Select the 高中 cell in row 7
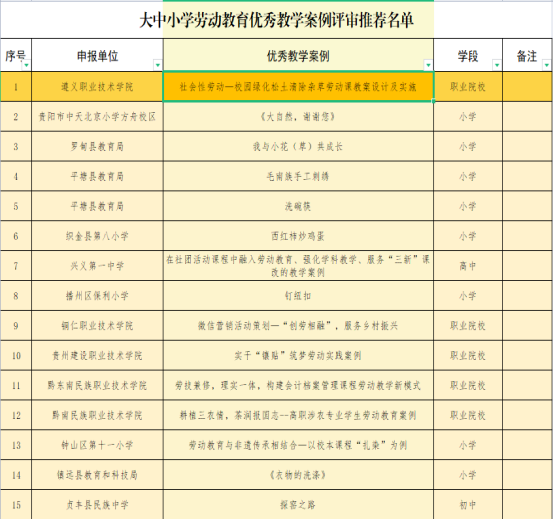This screenshot has height=519, width=554. click(x=468, y=266)
